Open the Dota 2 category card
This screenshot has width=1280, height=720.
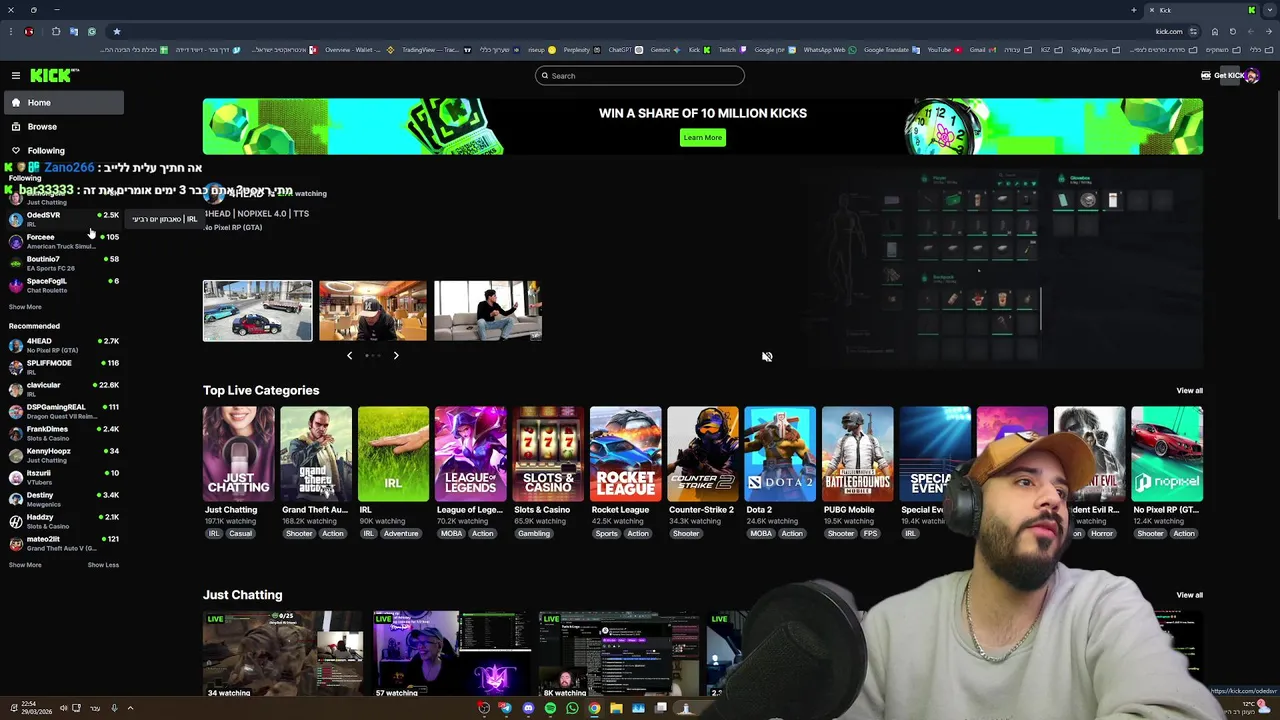[780, 454]
